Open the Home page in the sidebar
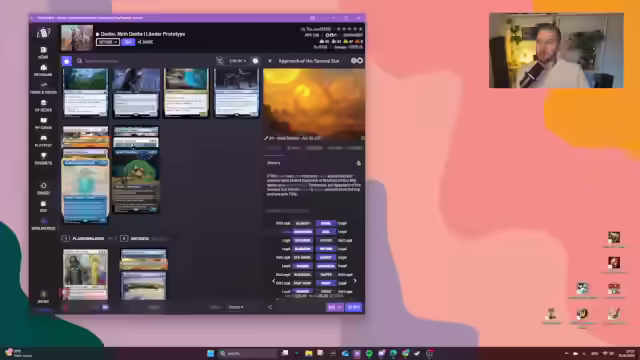Viewport: 640px width, 360px height. pyautogui.click(x=43, y=53)
